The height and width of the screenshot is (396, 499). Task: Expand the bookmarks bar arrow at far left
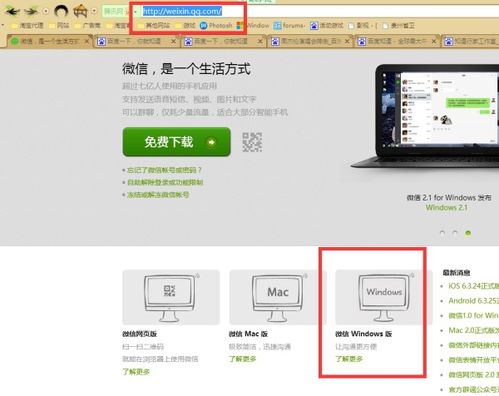(x=3, y=25)
